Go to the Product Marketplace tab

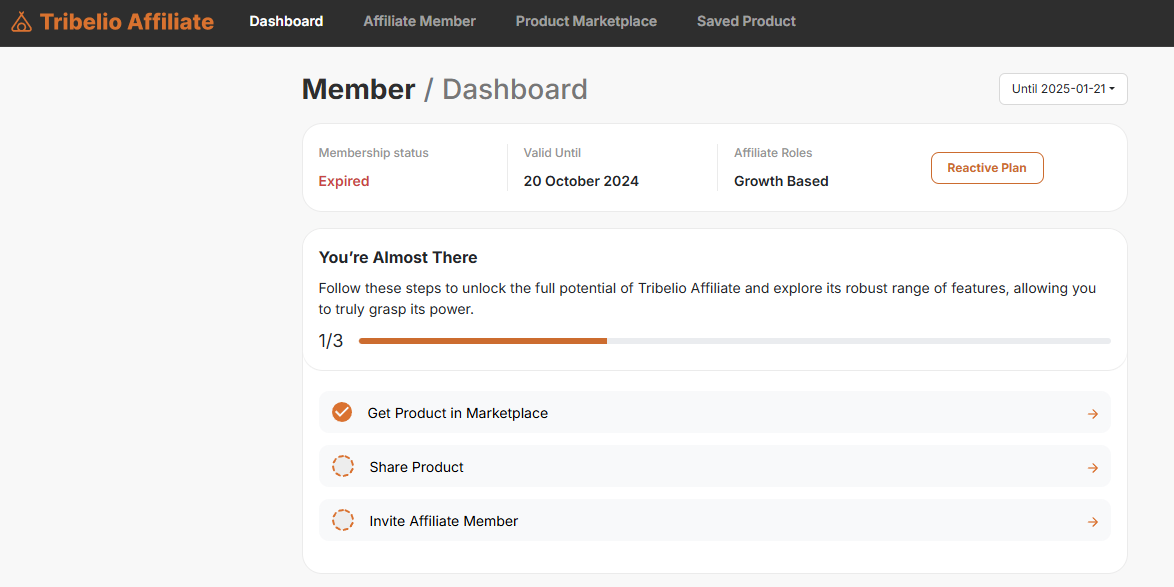click(x=586, y=21)
